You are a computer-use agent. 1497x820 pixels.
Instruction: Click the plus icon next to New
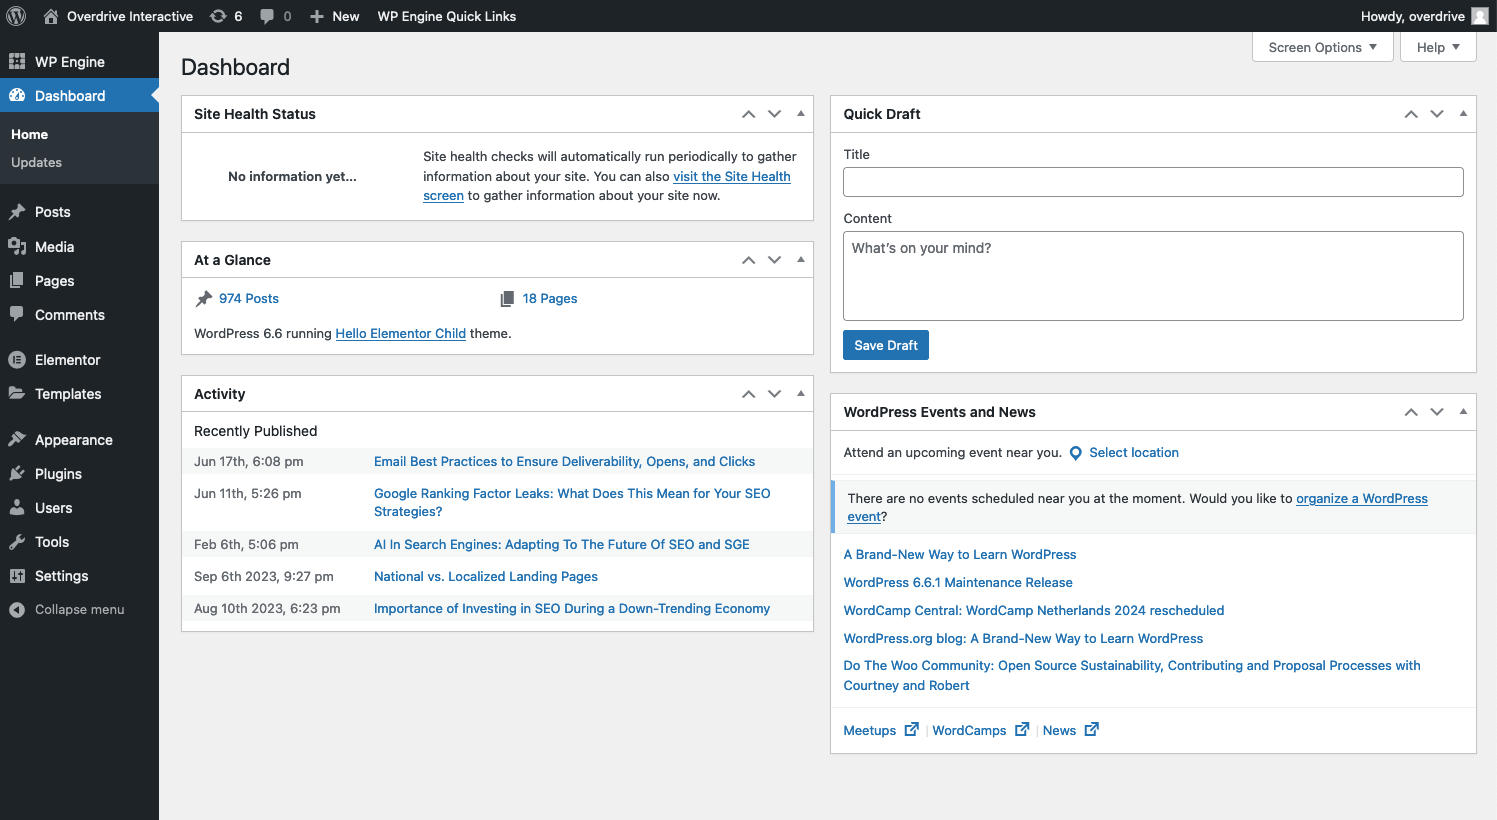(x=317, y=16)
